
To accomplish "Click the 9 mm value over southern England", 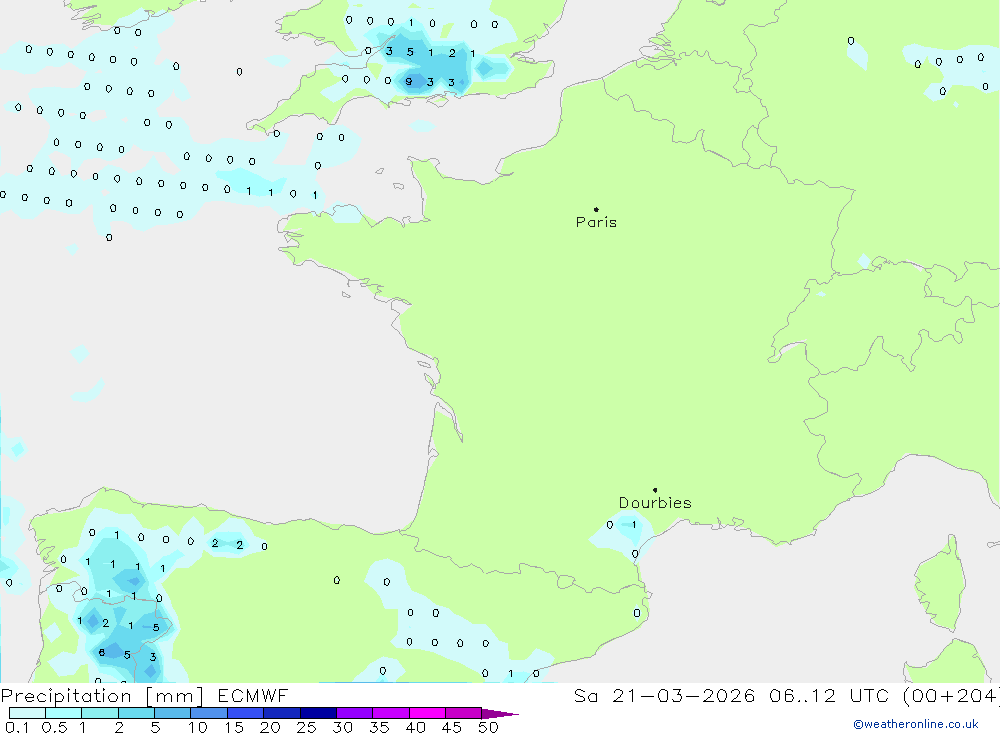I will (408, 82).
